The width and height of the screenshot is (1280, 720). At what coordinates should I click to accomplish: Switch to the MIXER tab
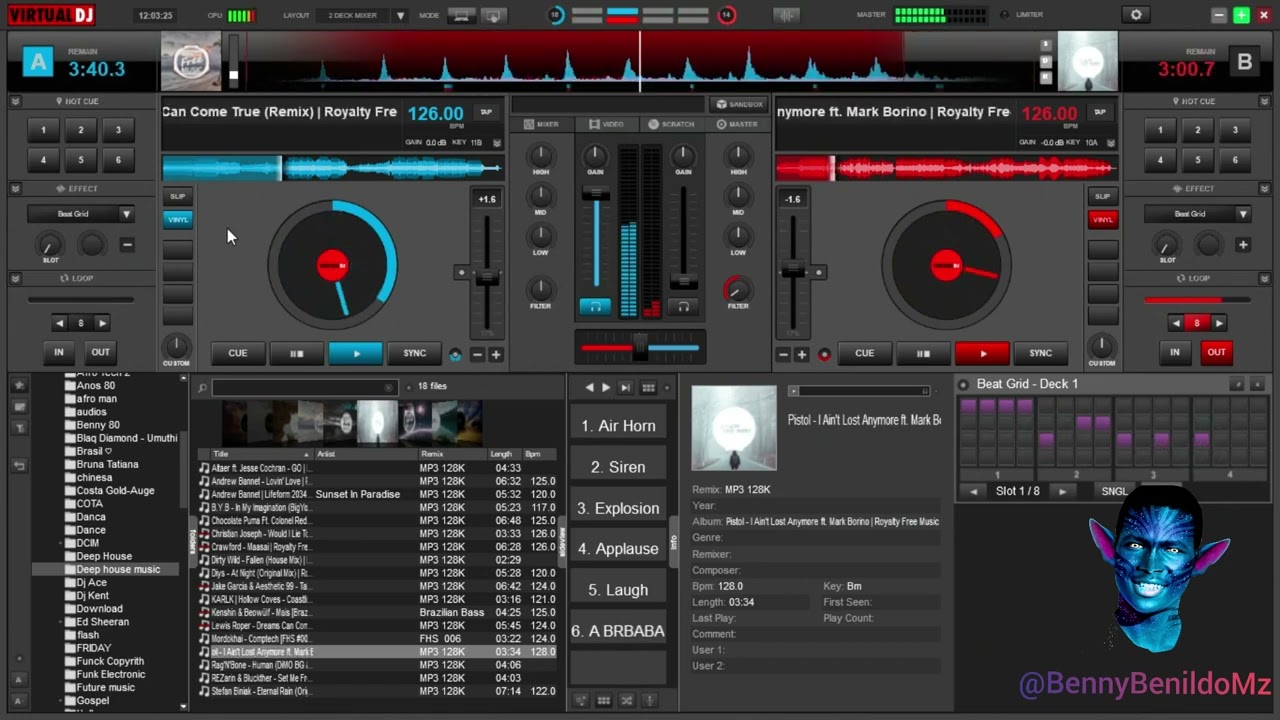pyautogui.click(x=541, y=124)
